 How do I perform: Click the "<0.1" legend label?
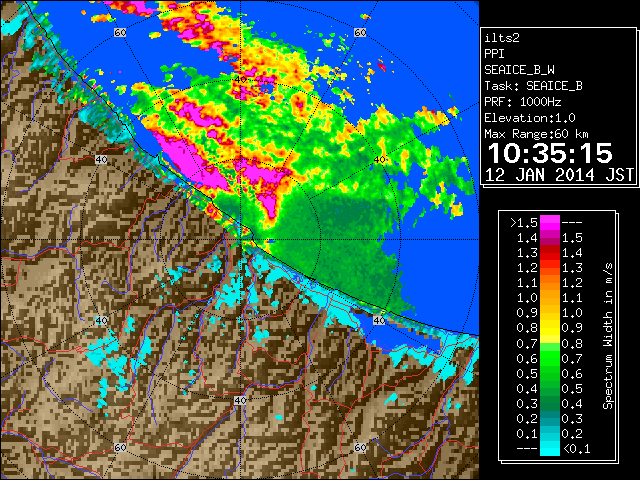click(x=576, y=449)
